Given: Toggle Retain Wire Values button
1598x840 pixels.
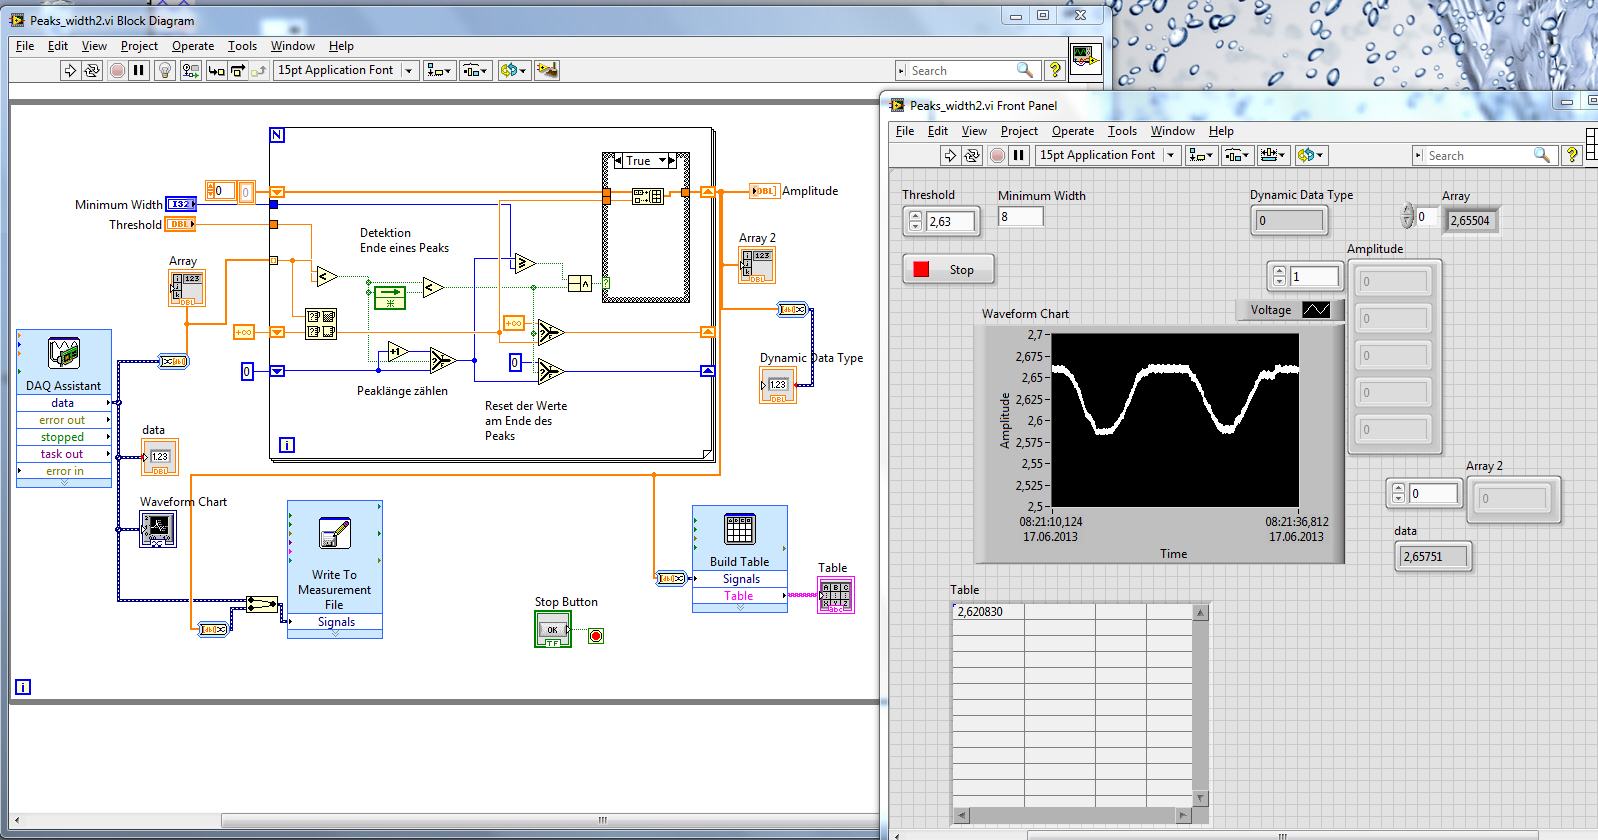Looking at the screenshot, I should pyautogui.click(x=190, y=70).
